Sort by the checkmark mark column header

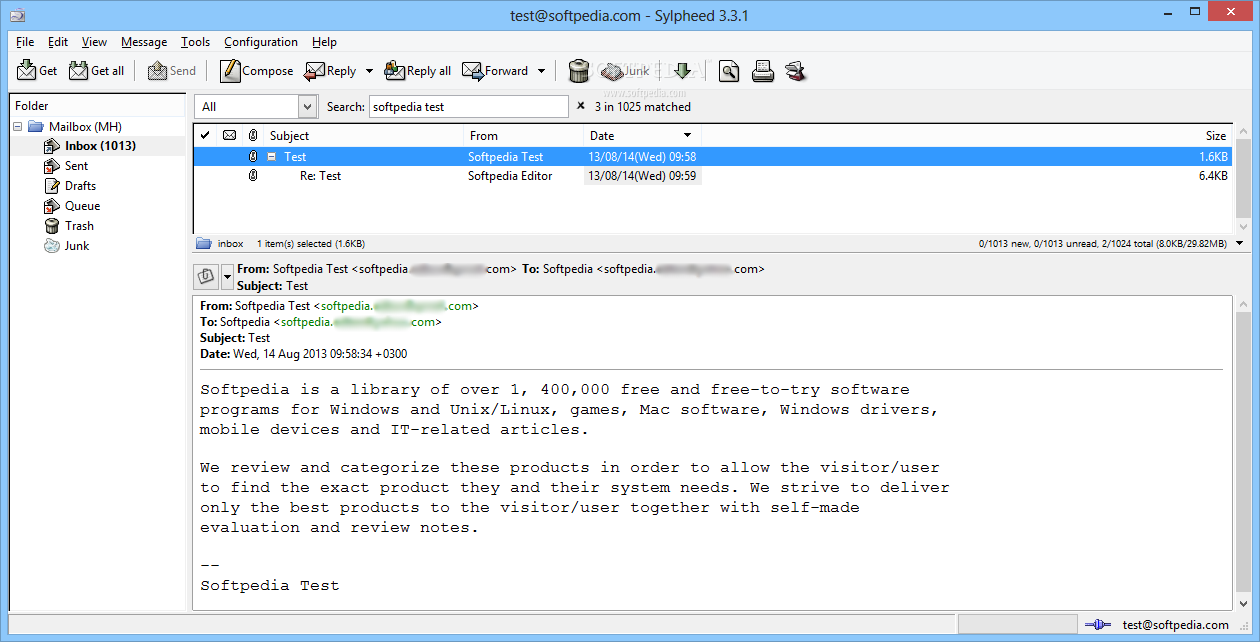pyautogui.click(x=205, y=135)
